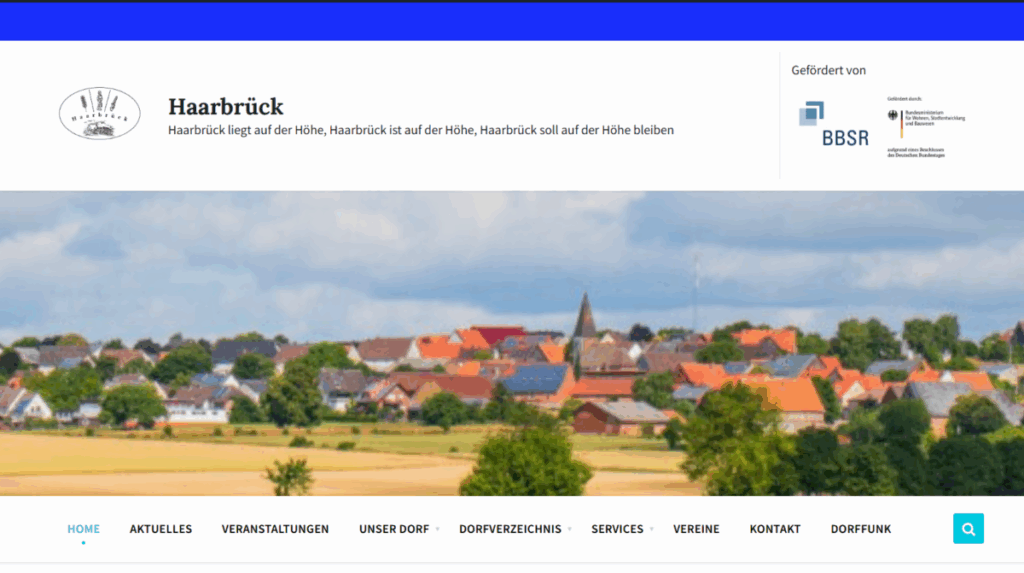Click the oval Haarbrück village logo

click(x=99, y=113)
